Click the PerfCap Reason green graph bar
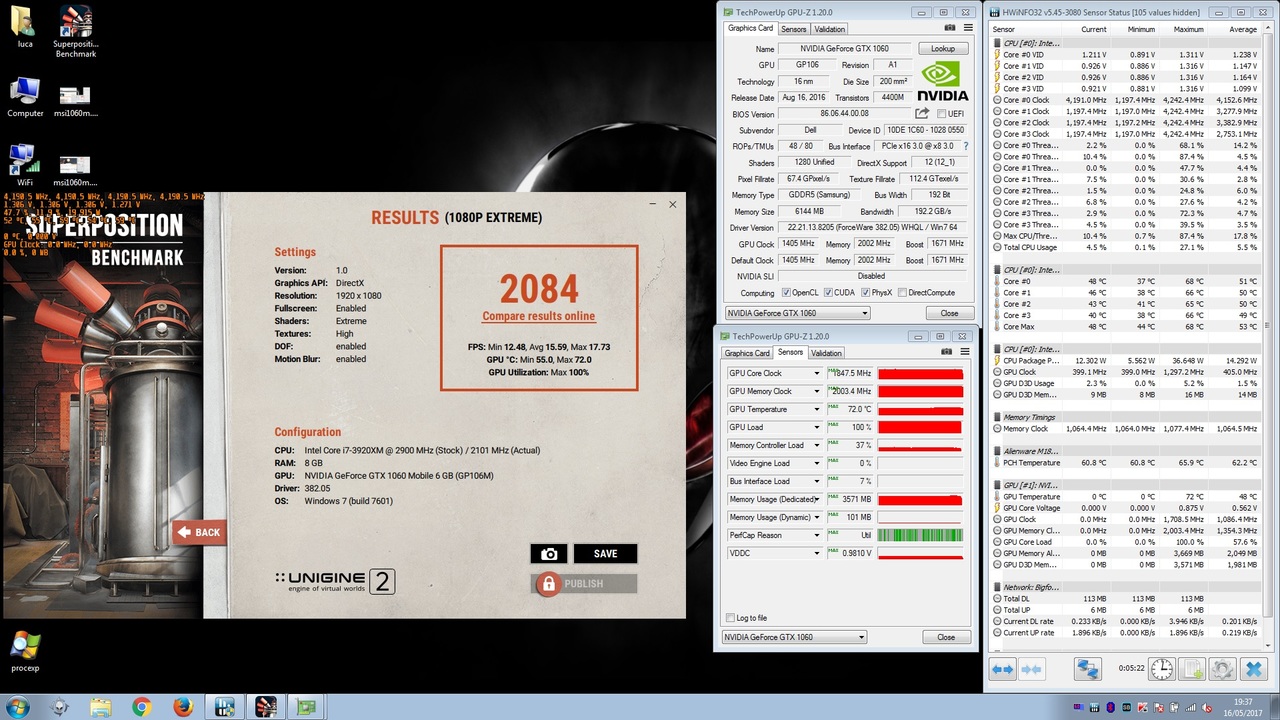 (x=920, y=535)
